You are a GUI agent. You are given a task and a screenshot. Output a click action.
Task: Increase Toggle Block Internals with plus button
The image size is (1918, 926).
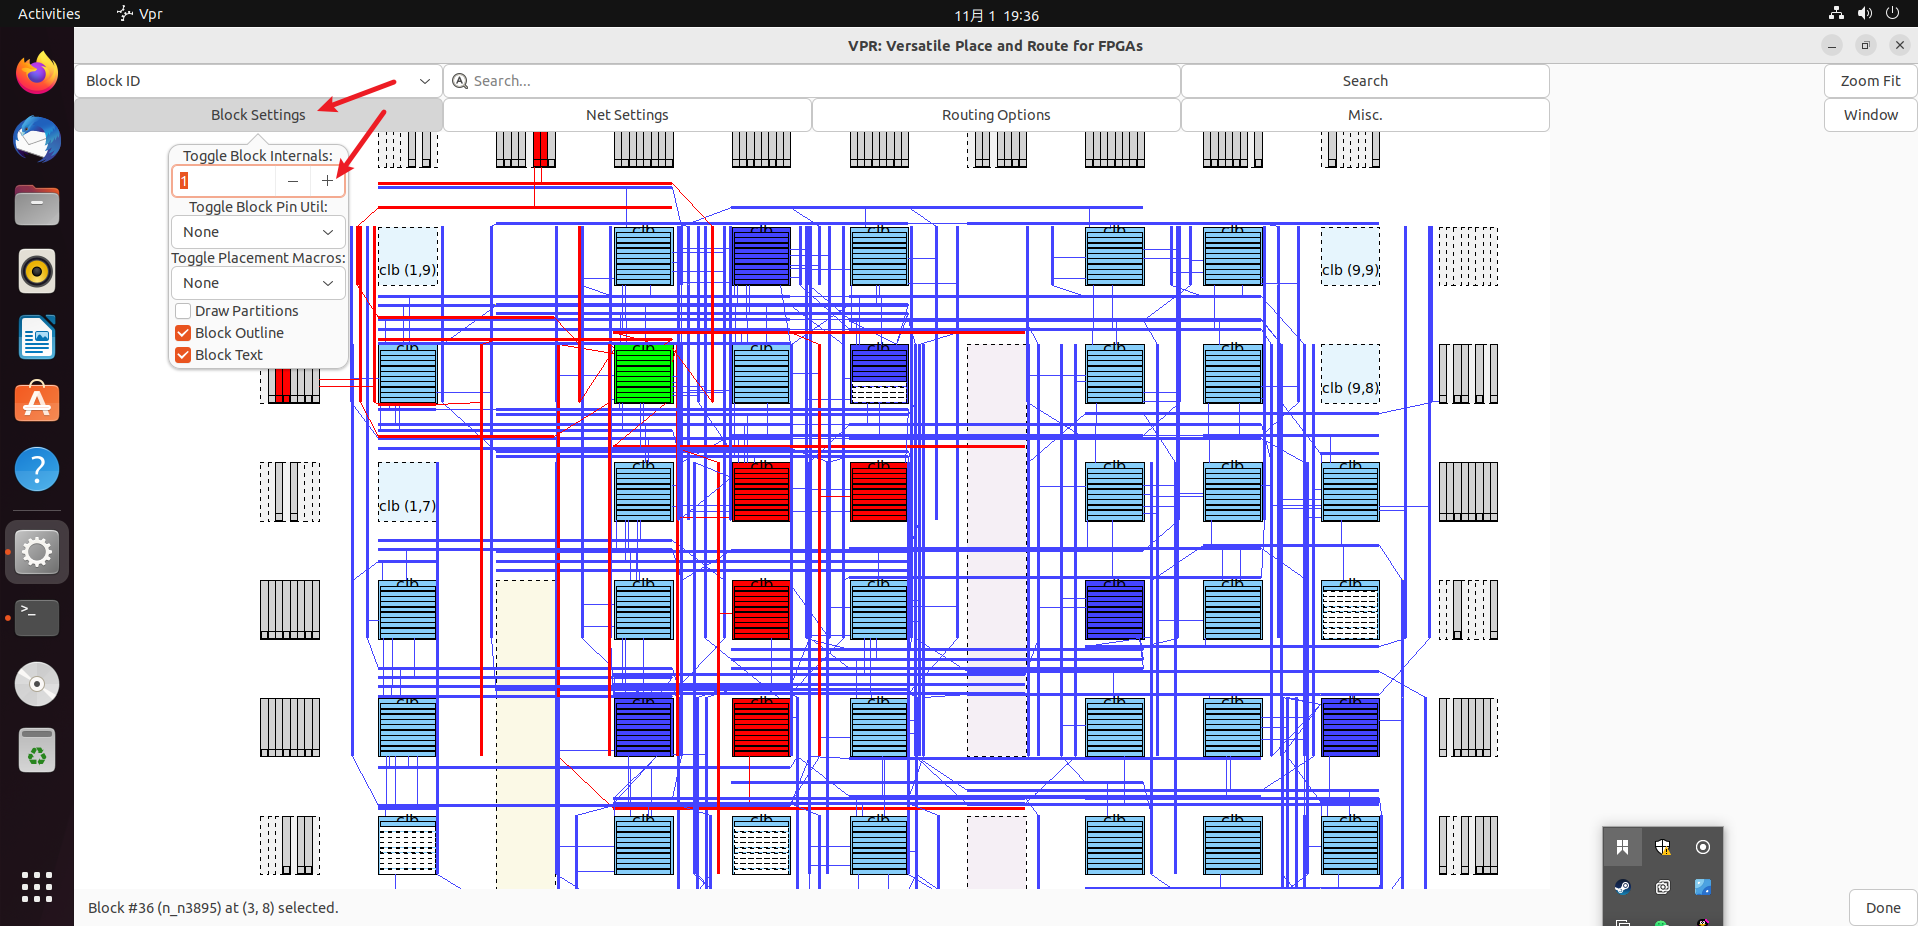tap(327, 181)
